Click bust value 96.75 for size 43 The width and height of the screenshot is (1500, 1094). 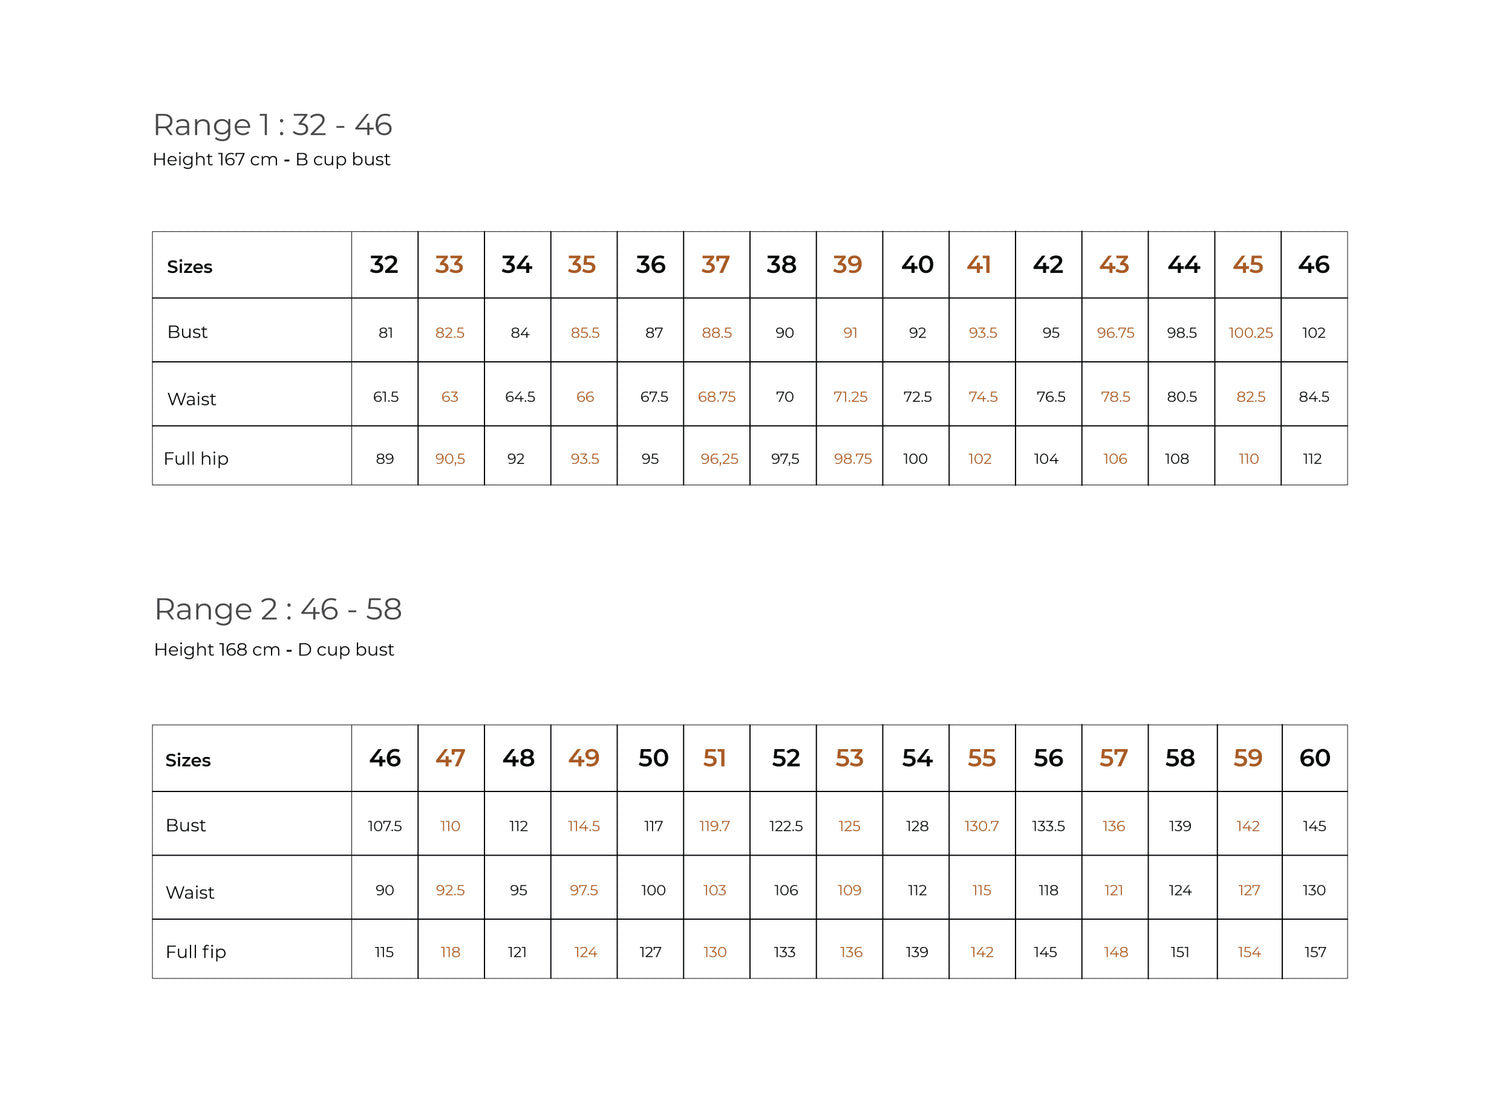[1116, 333]
